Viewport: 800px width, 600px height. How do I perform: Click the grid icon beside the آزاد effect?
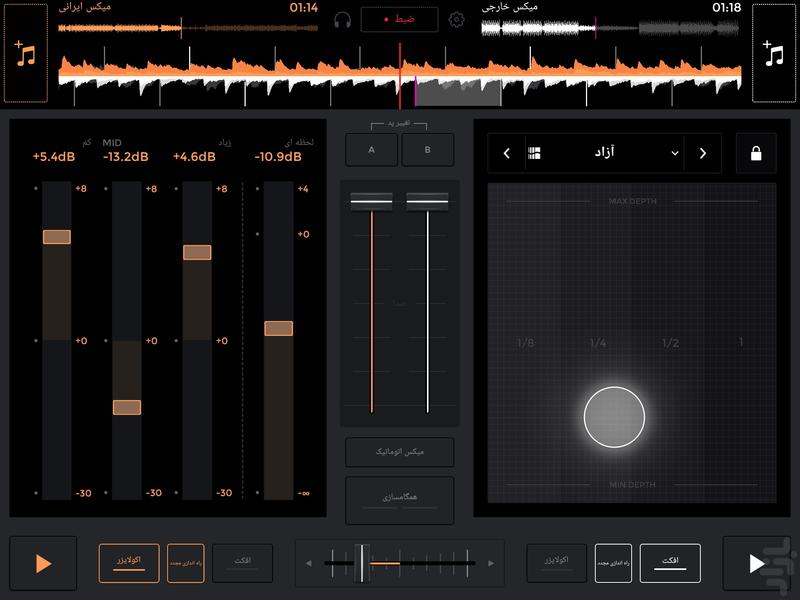pyautogui.click(x=534, y=153)
